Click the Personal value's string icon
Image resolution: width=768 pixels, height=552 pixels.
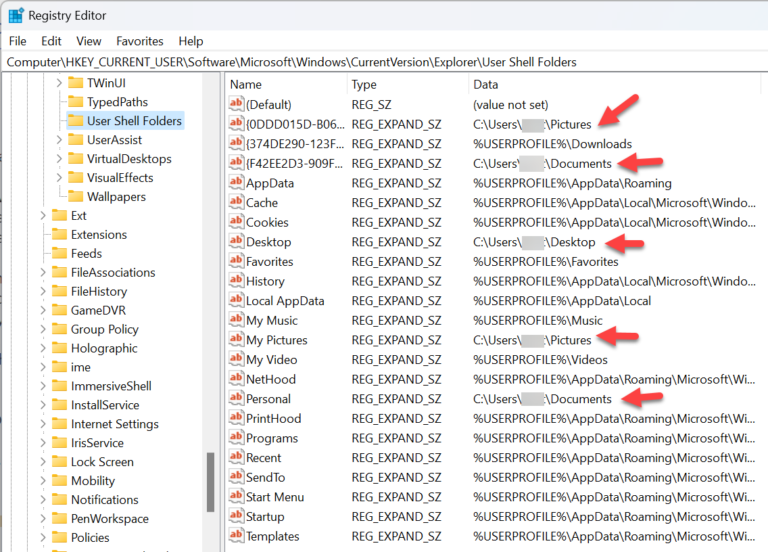(x=237, y=399)
